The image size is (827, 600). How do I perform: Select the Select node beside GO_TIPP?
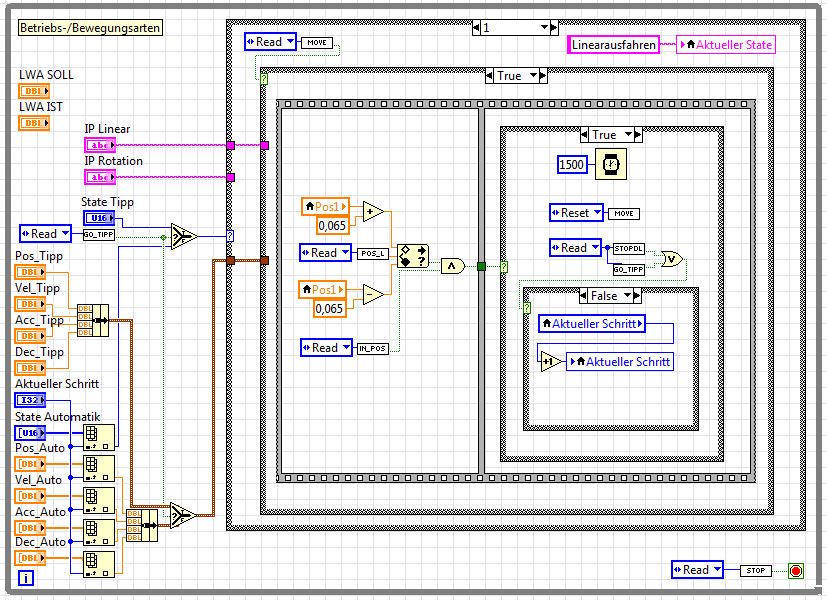182,237
